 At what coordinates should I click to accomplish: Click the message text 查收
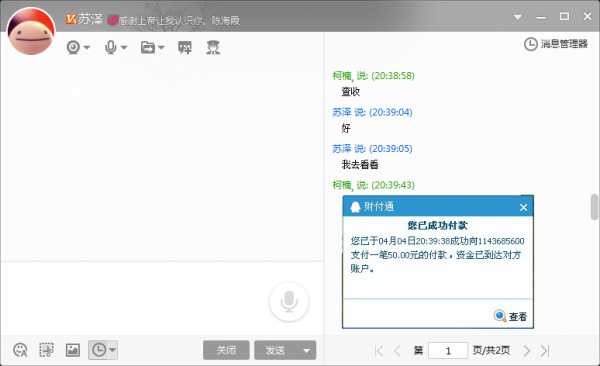click(x=351, y=92)
